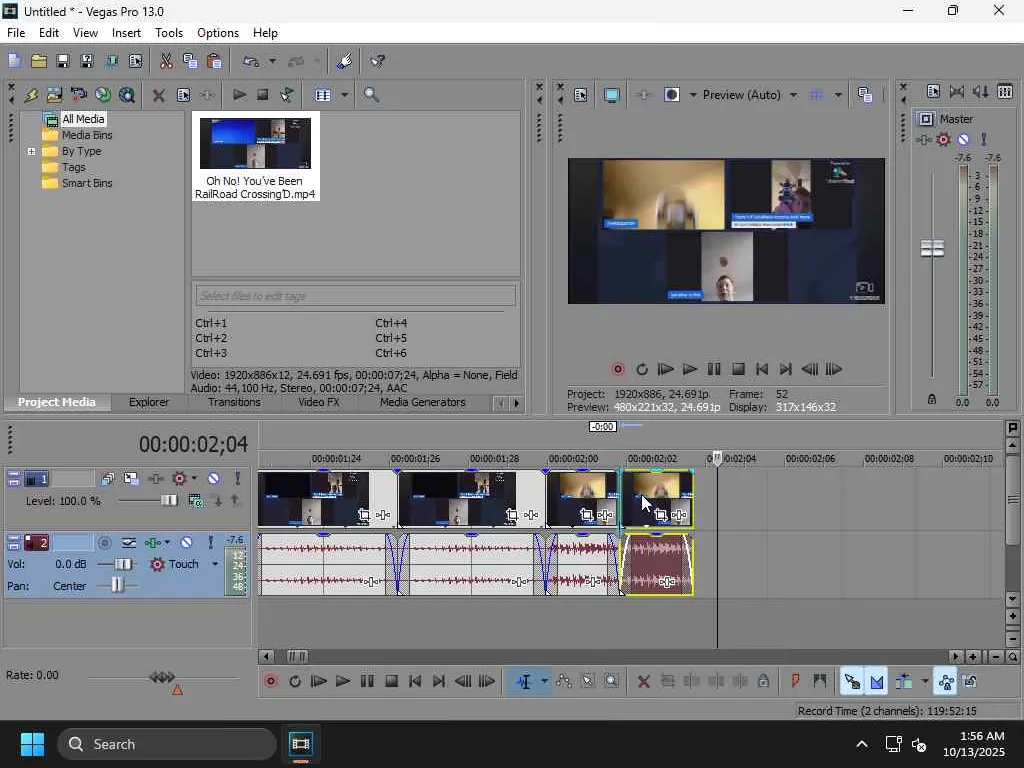The width and height of the screenshot is (1024, 768).
Task: Click the Paste clipboard icon
Action: point(214,61)
